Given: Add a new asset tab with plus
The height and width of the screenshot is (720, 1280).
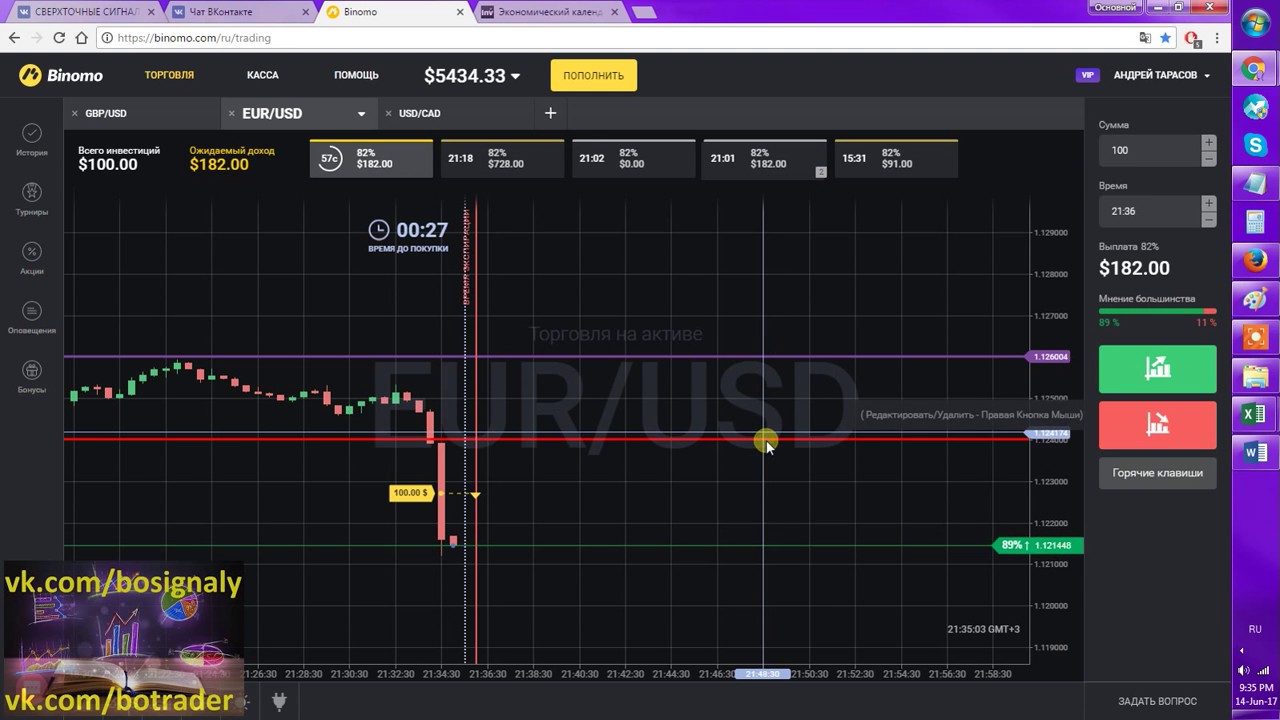Looking at the screenshot, I should coord(550,113).
